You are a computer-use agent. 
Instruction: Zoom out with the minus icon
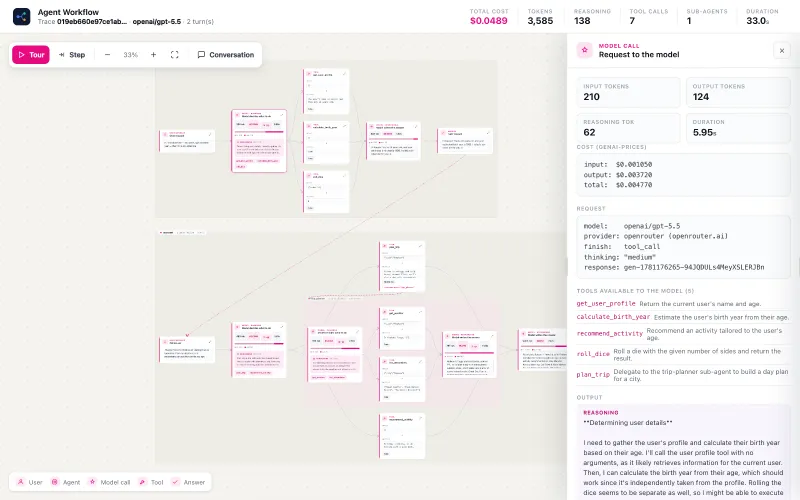click(x=107, y=55)
